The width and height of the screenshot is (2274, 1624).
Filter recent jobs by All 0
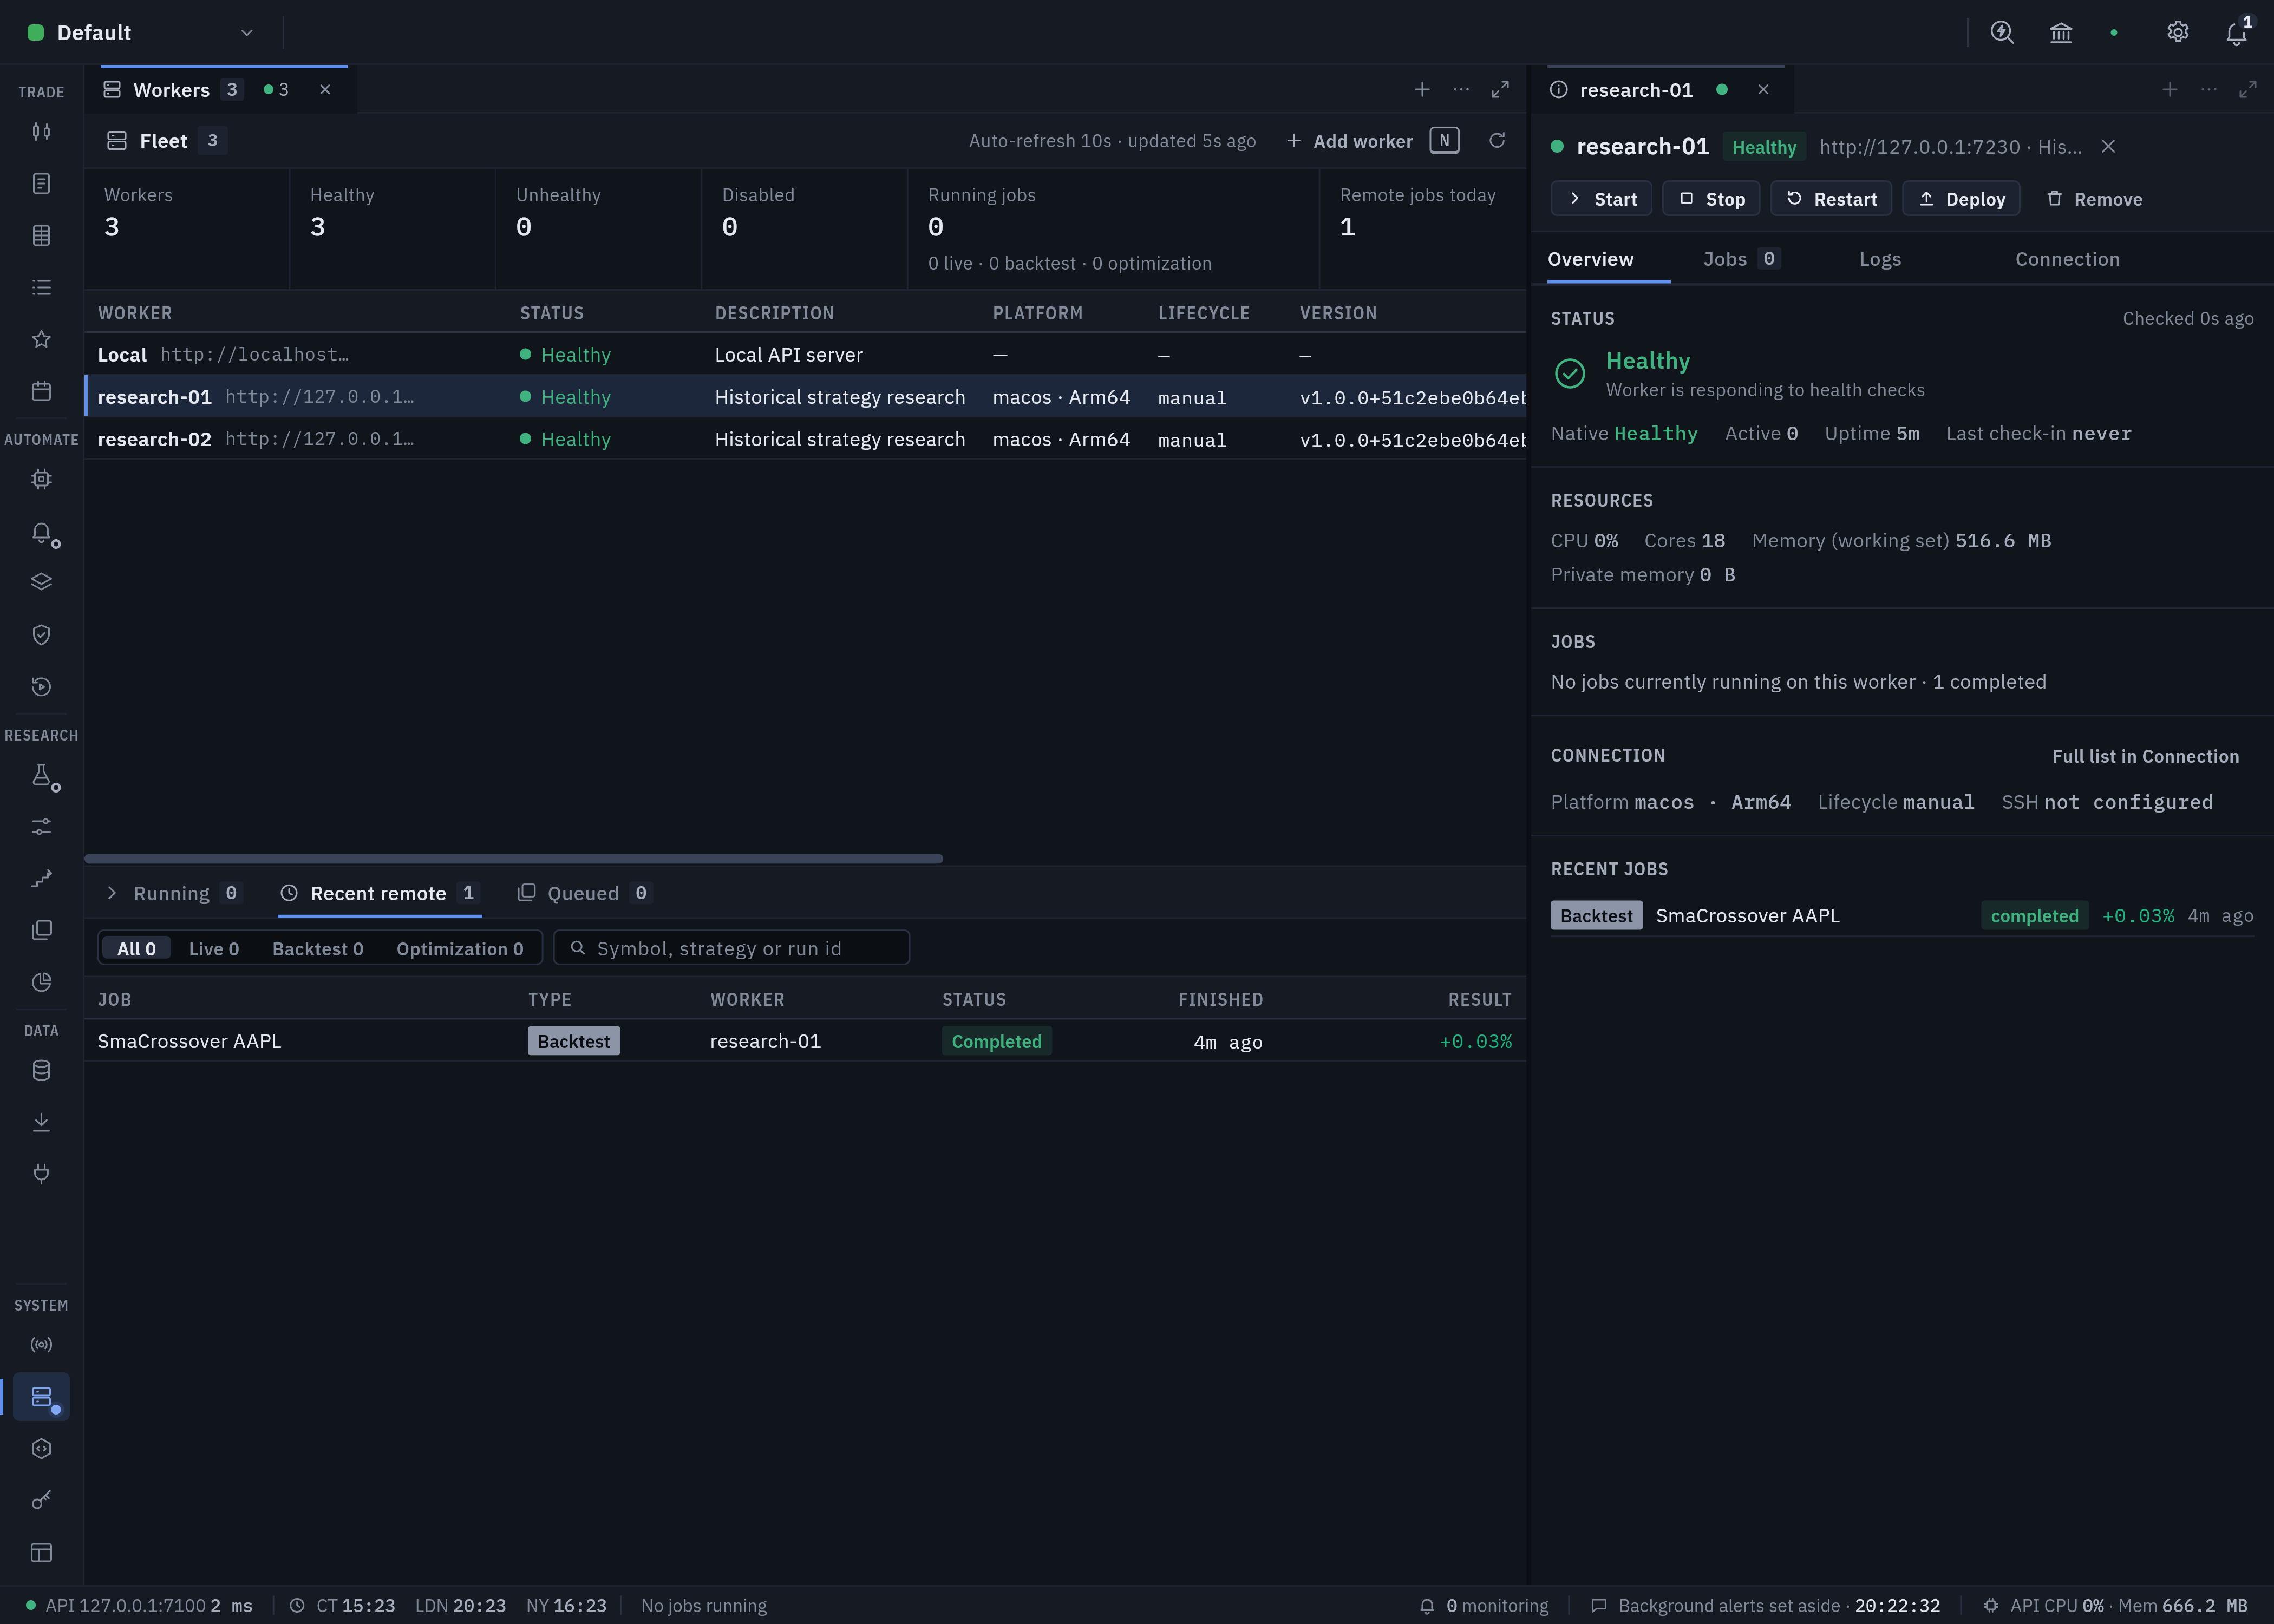point(136,949)
